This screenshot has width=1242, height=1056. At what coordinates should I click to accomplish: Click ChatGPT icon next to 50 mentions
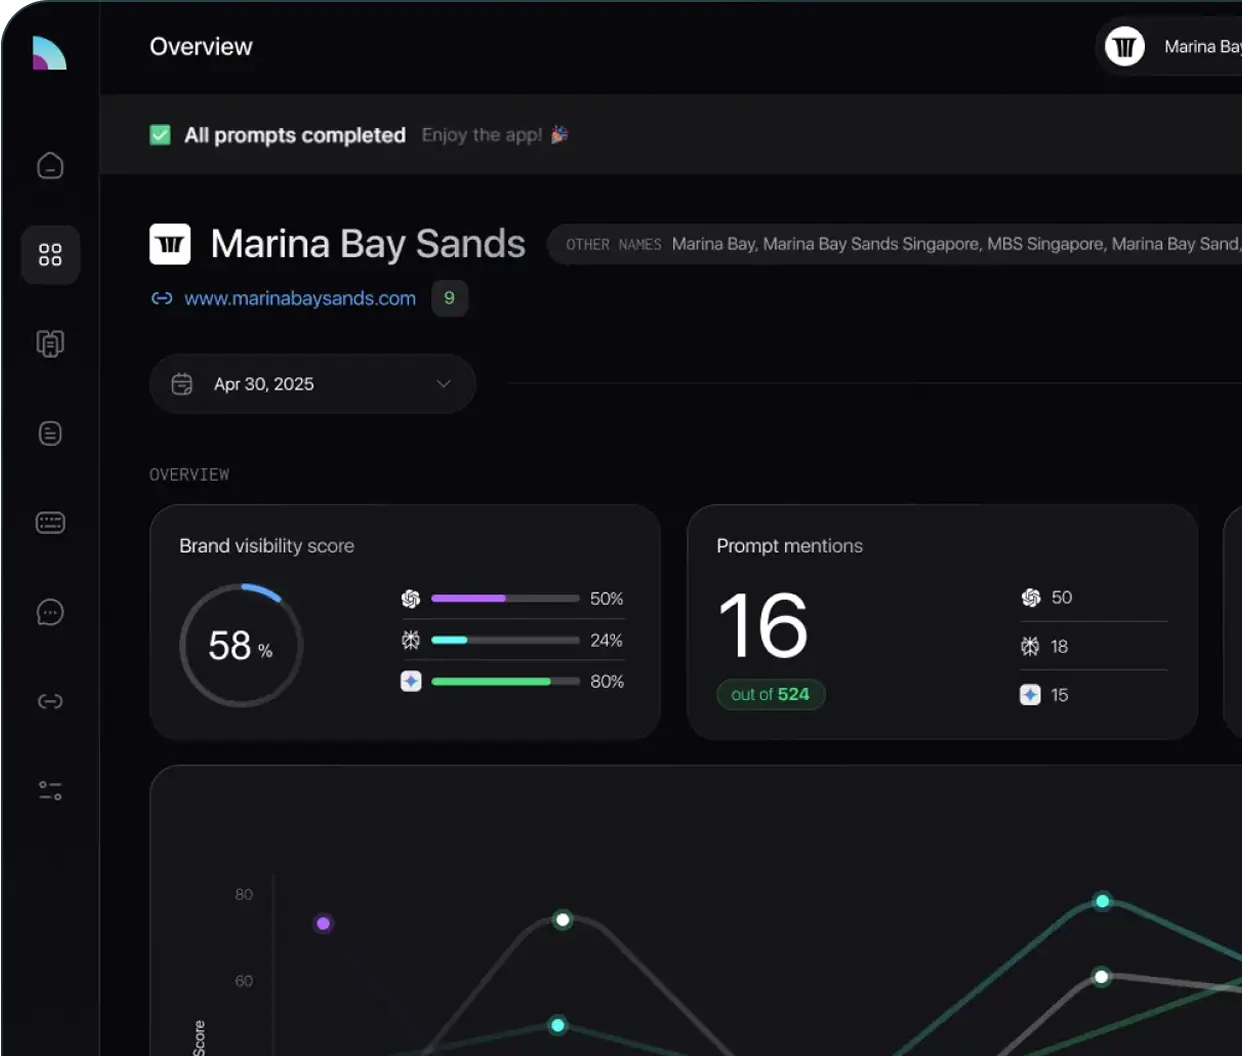(x=1031, y=597)
